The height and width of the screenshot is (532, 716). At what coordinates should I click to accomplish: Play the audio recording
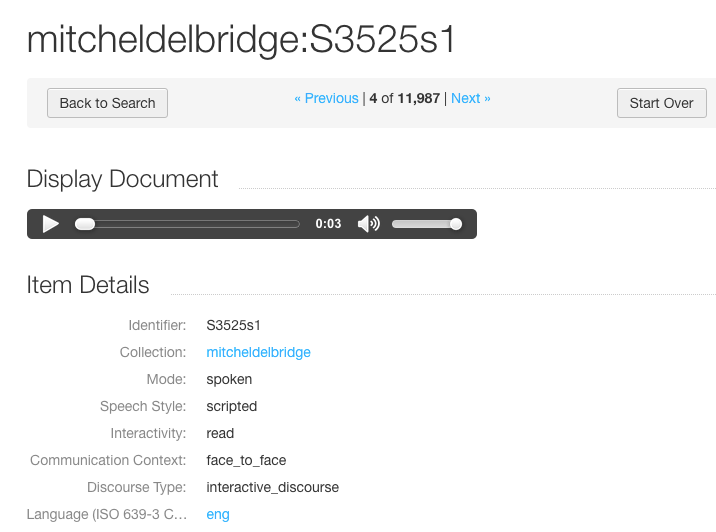pos(51,224)
